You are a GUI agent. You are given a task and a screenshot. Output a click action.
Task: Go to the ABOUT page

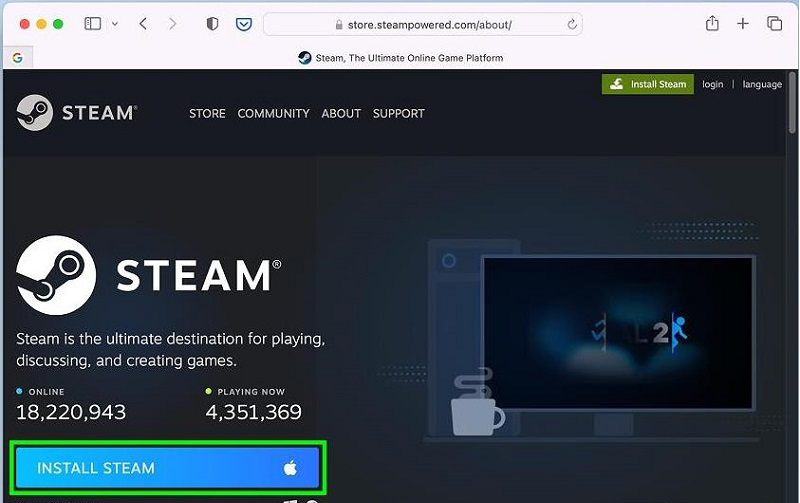[341, 114]
